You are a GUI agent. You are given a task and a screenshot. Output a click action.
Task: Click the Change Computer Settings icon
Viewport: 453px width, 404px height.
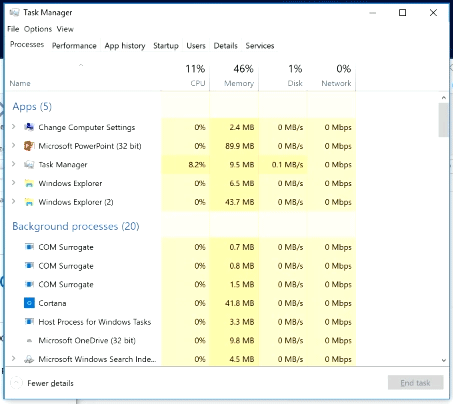(29, 127)
